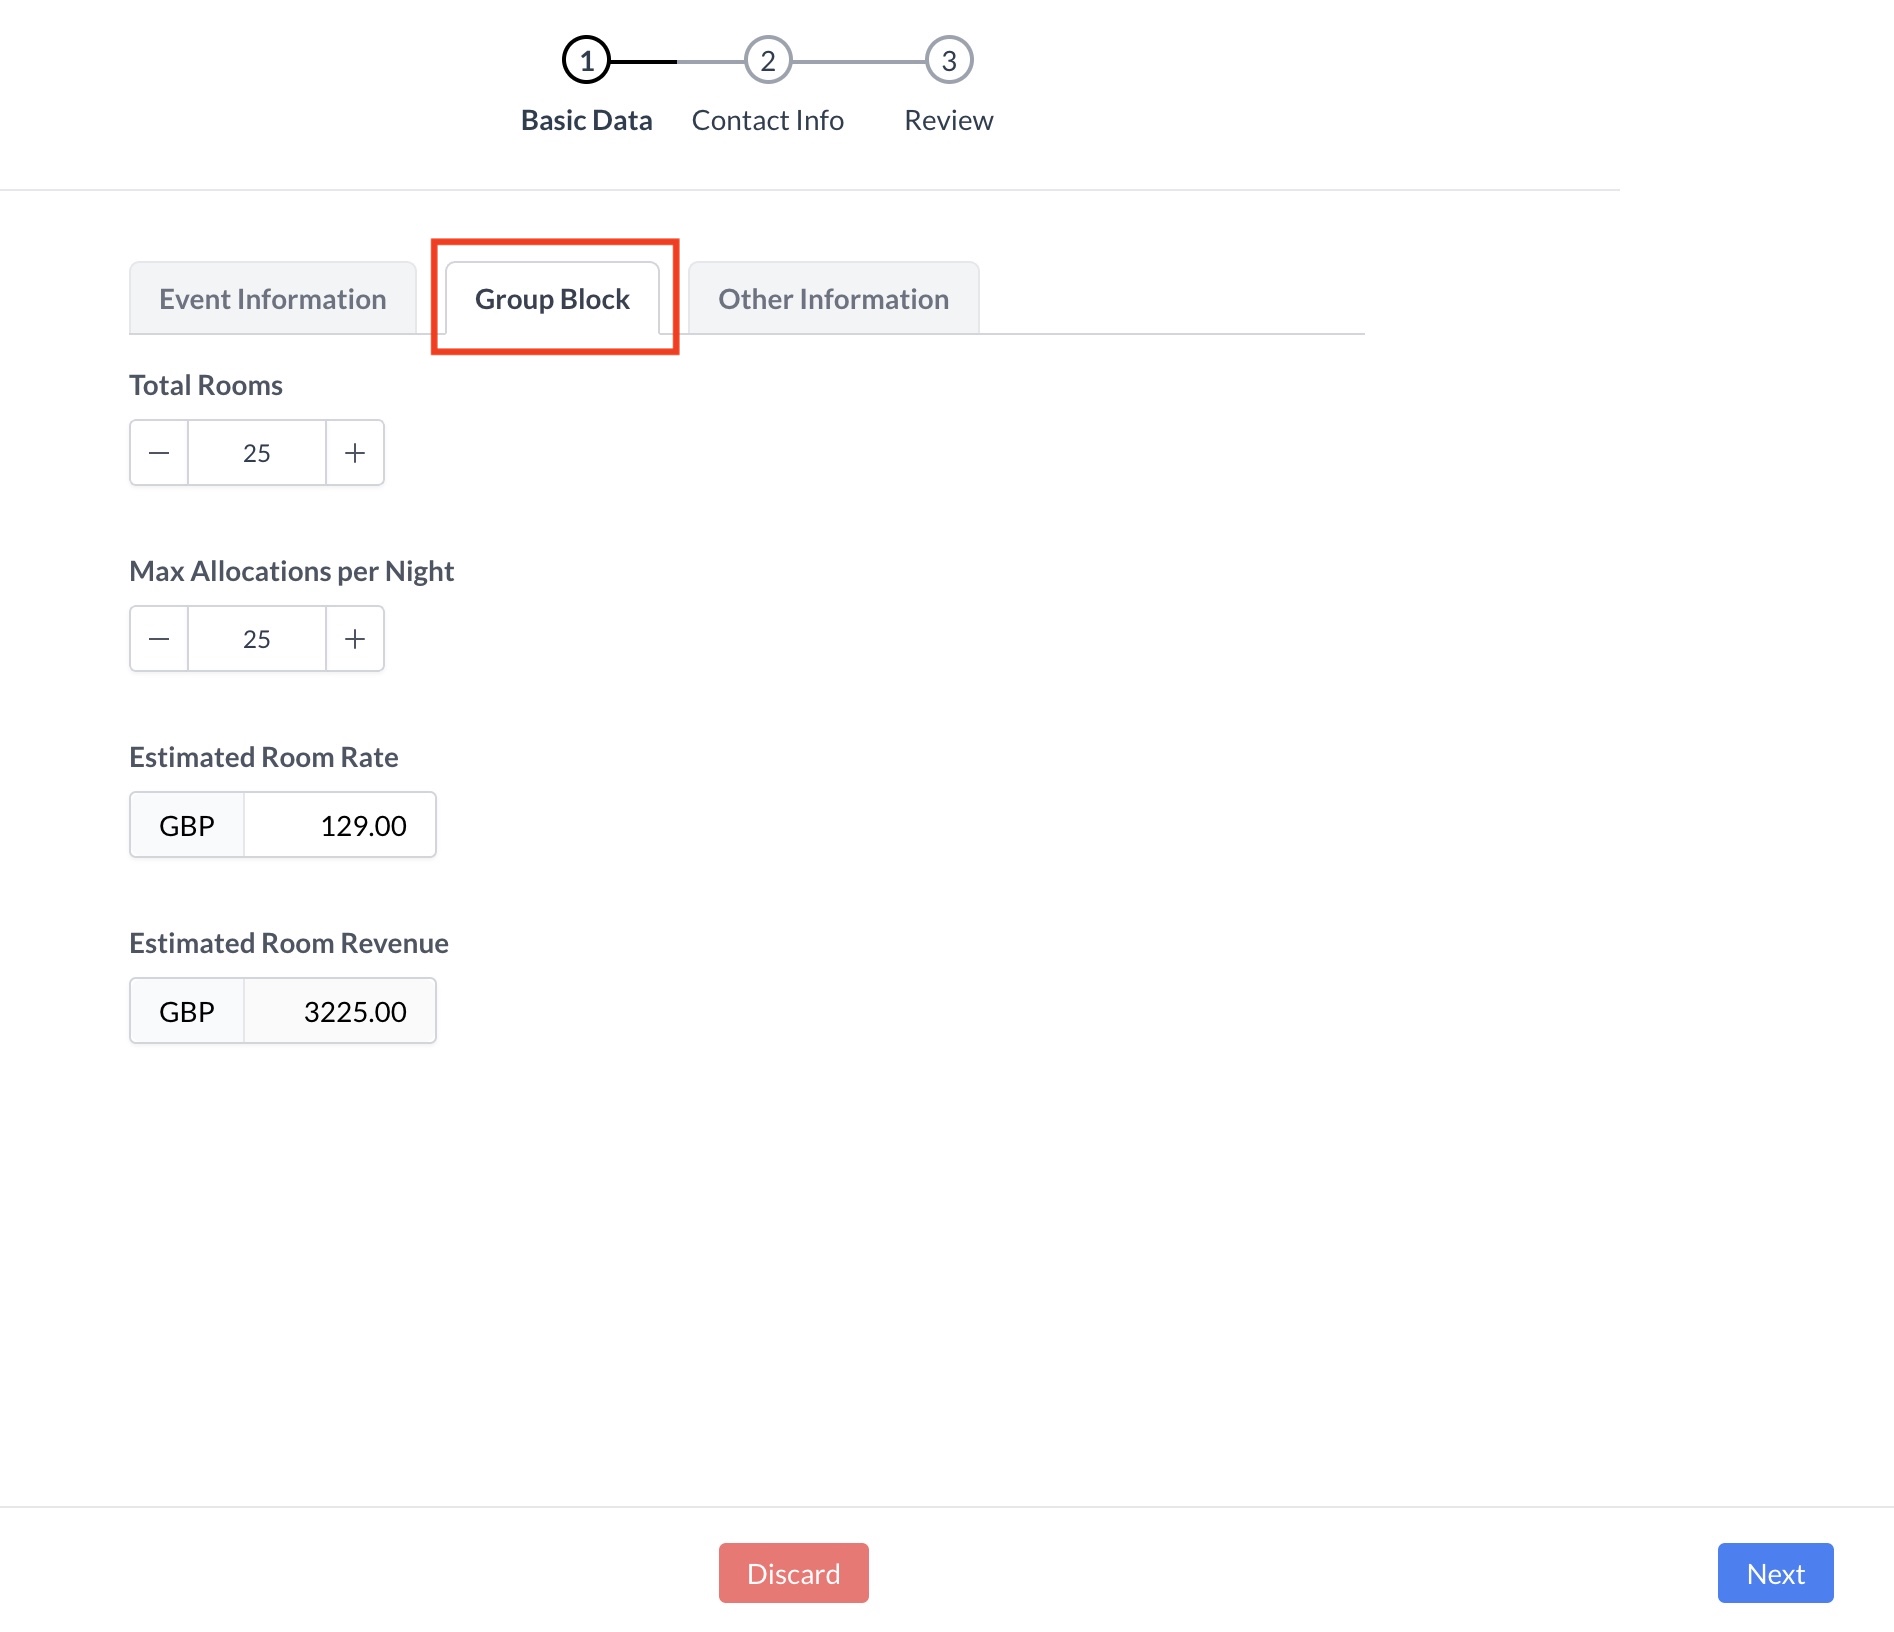Select the Review step label
The height and width of the screenshot is (1632, 1894).
[948, 120]
